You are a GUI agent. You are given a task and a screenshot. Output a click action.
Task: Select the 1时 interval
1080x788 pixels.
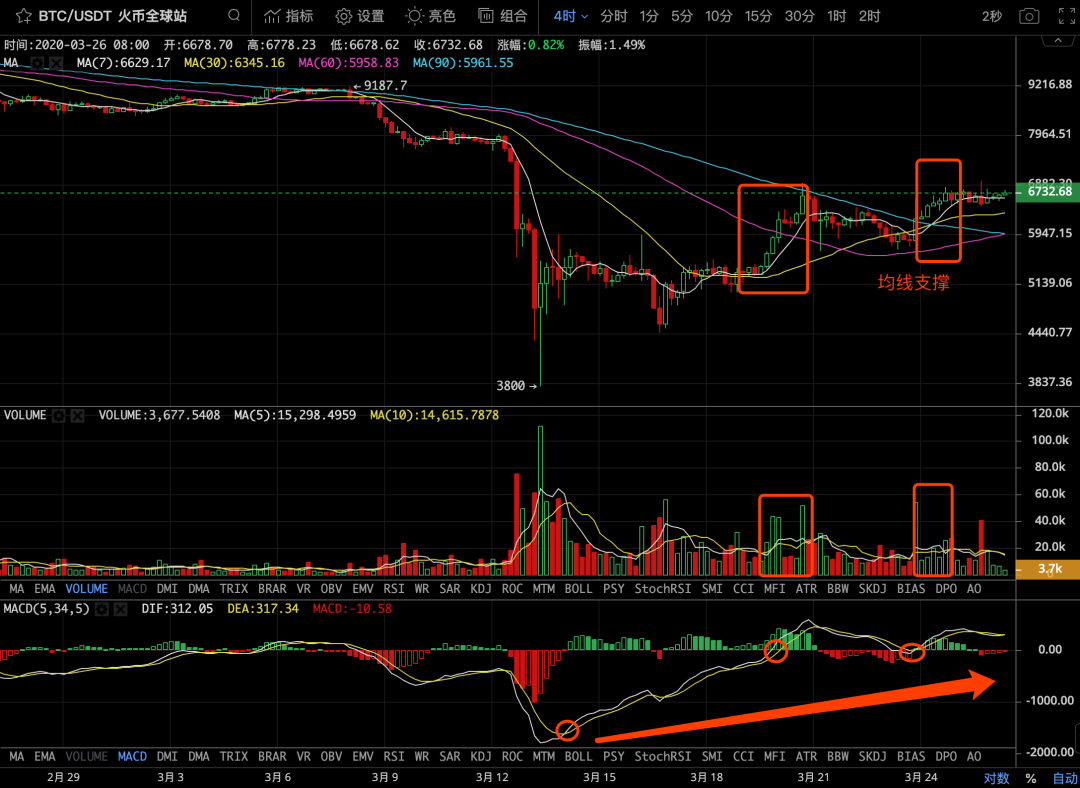coord(836,16)
